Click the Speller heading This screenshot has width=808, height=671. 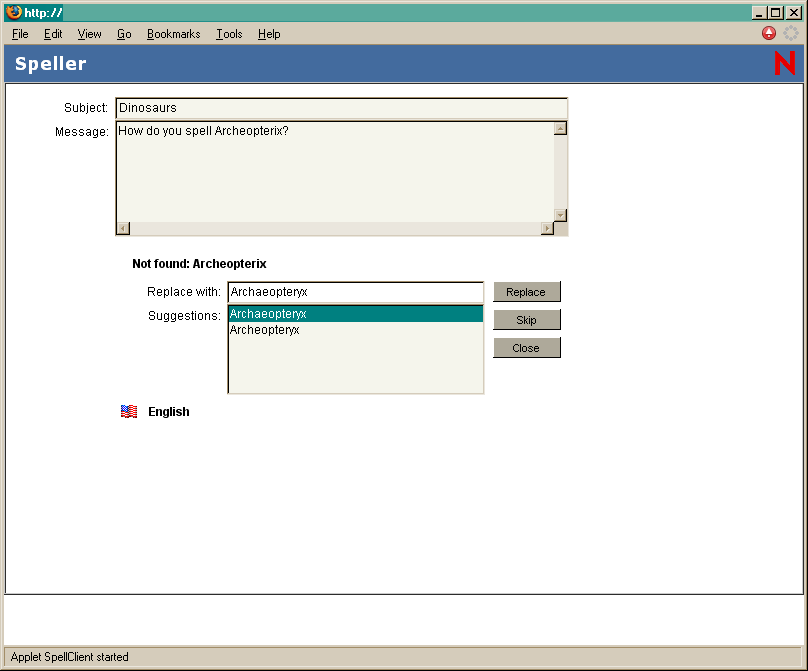[50, 64]
